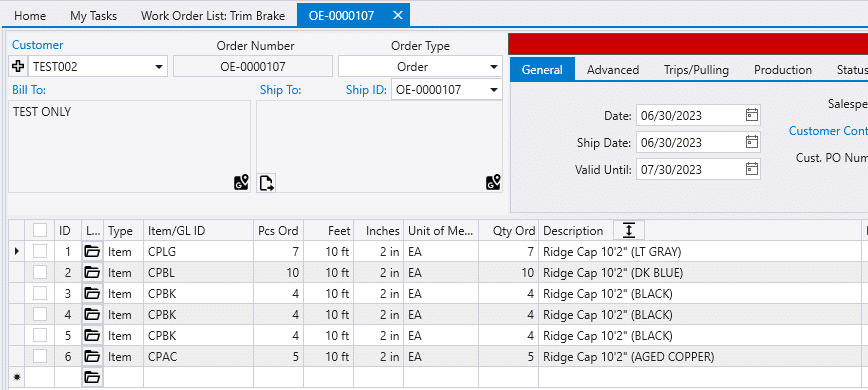868x390 pixels.
Task: Click the Order Number field OE-0000107
Action: [x=253, y=67]
